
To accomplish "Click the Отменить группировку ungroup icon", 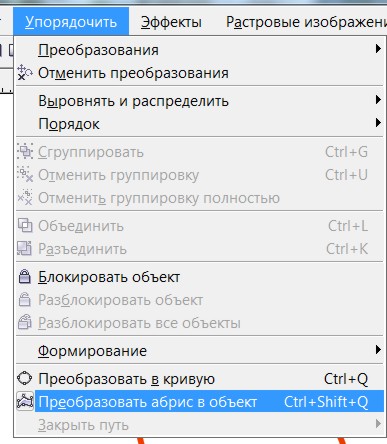I will [x=25, y=175].
